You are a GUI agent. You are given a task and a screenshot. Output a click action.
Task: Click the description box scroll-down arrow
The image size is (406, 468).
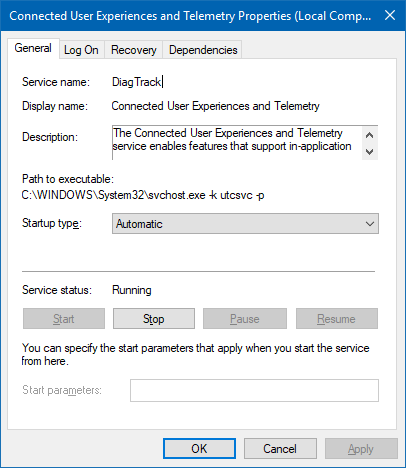tap(369, 152)
